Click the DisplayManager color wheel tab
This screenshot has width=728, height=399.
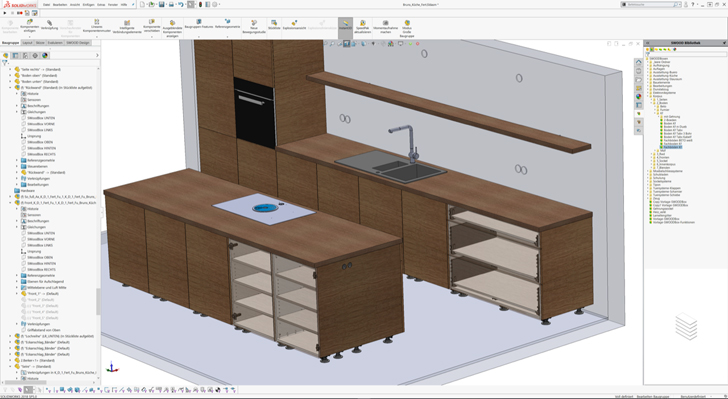[x=45, y=55]
